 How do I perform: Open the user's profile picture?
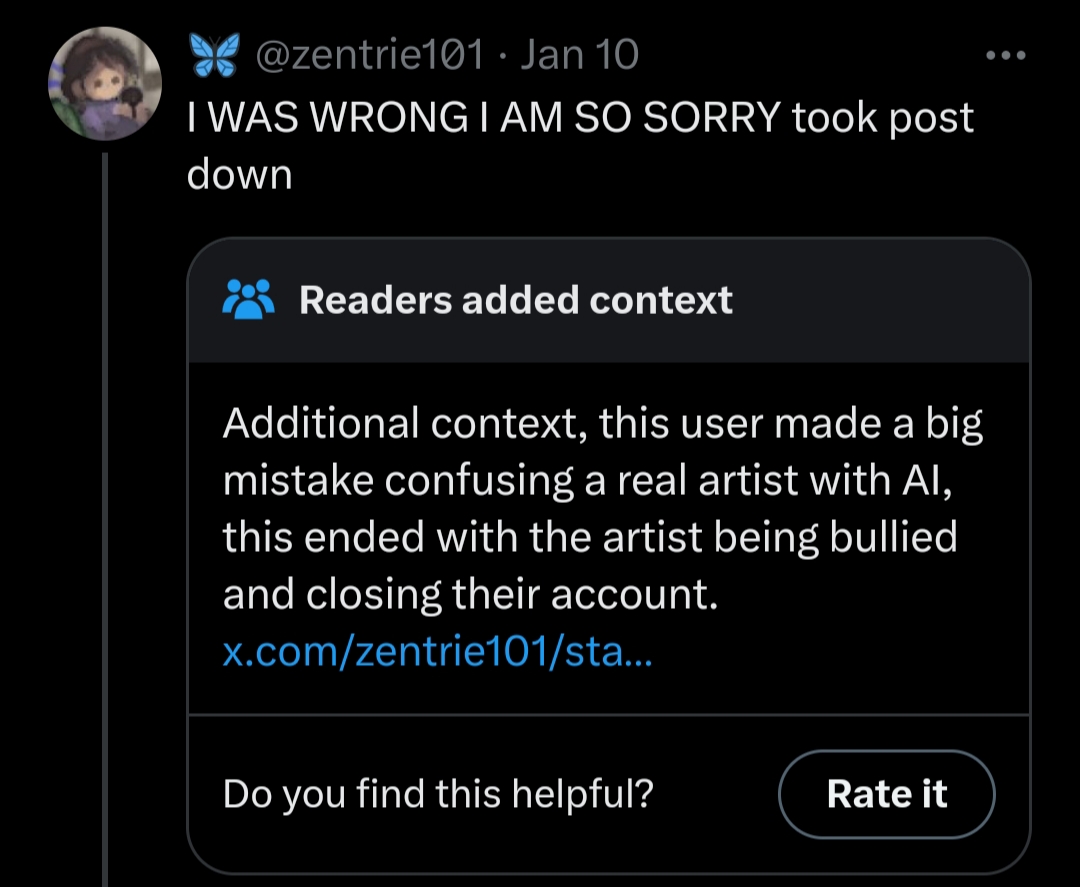pyautogui.click(x=105, y=83)
